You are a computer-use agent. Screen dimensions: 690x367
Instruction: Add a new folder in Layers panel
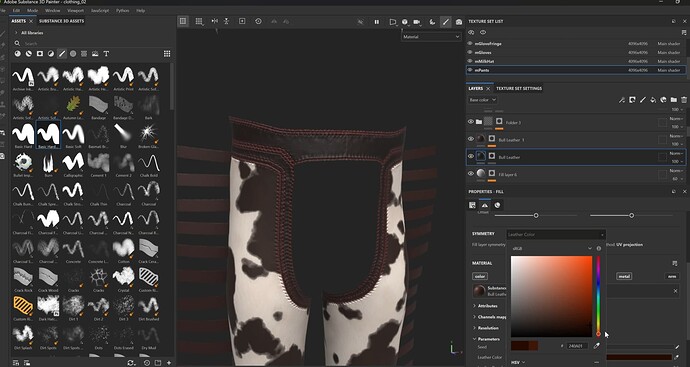(x=674, y=100)
